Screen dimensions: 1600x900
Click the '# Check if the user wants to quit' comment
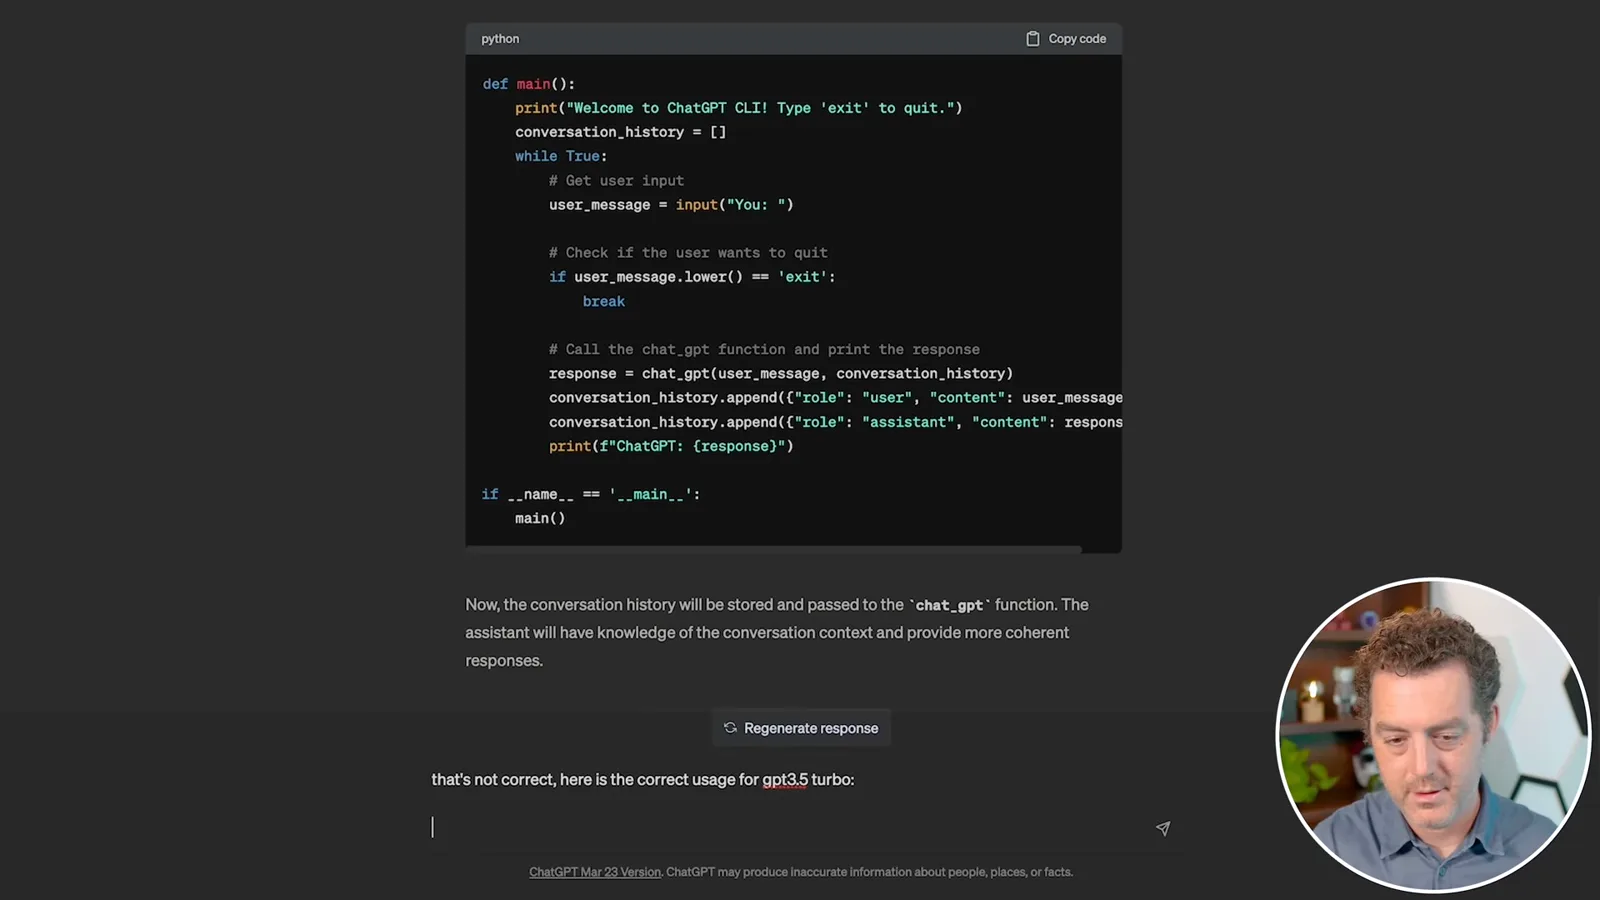tap(688, 253)
